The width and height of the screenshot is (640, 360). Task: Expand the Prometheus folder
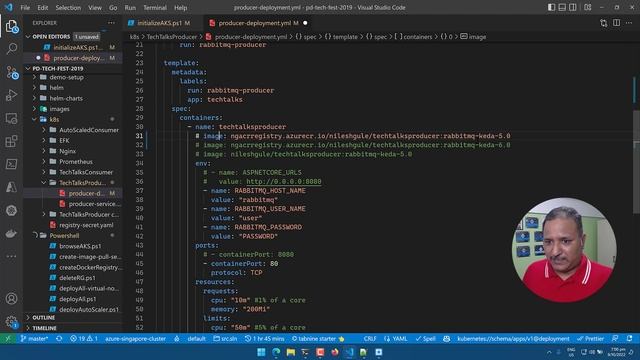coord(76,162)
